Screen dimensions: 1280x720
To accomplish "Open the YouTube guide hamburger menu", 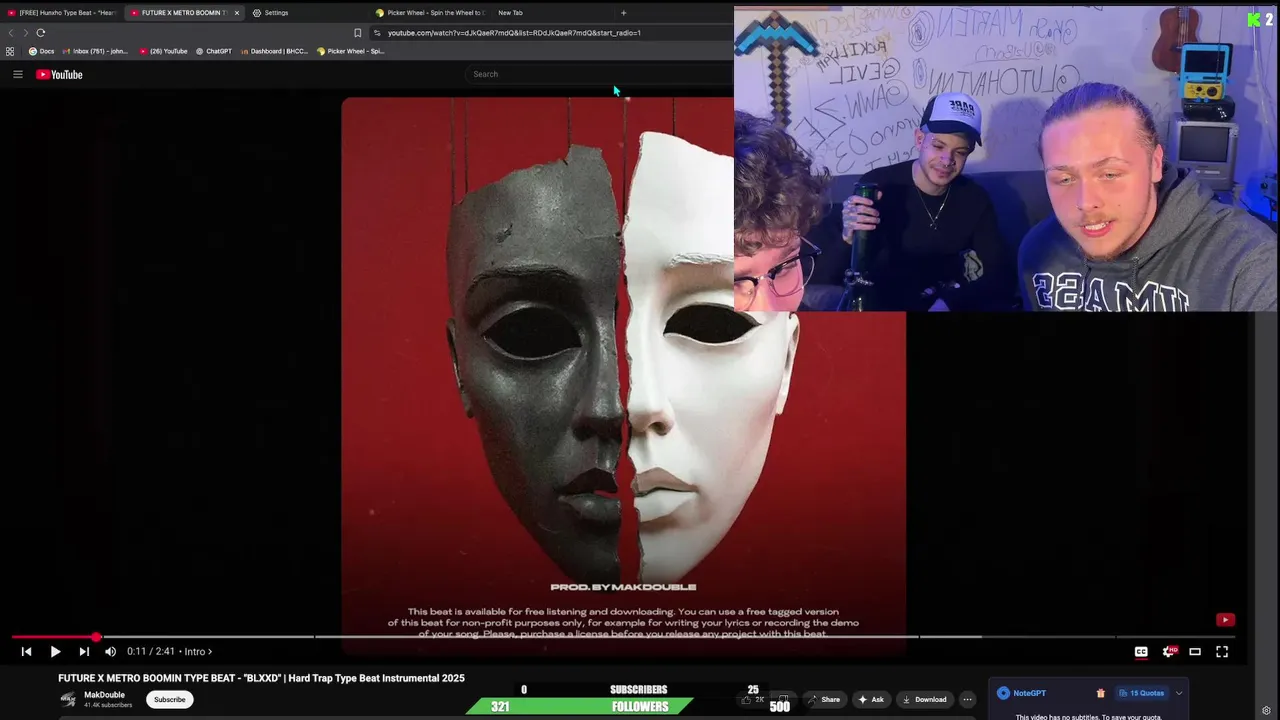I will point(17,74).
